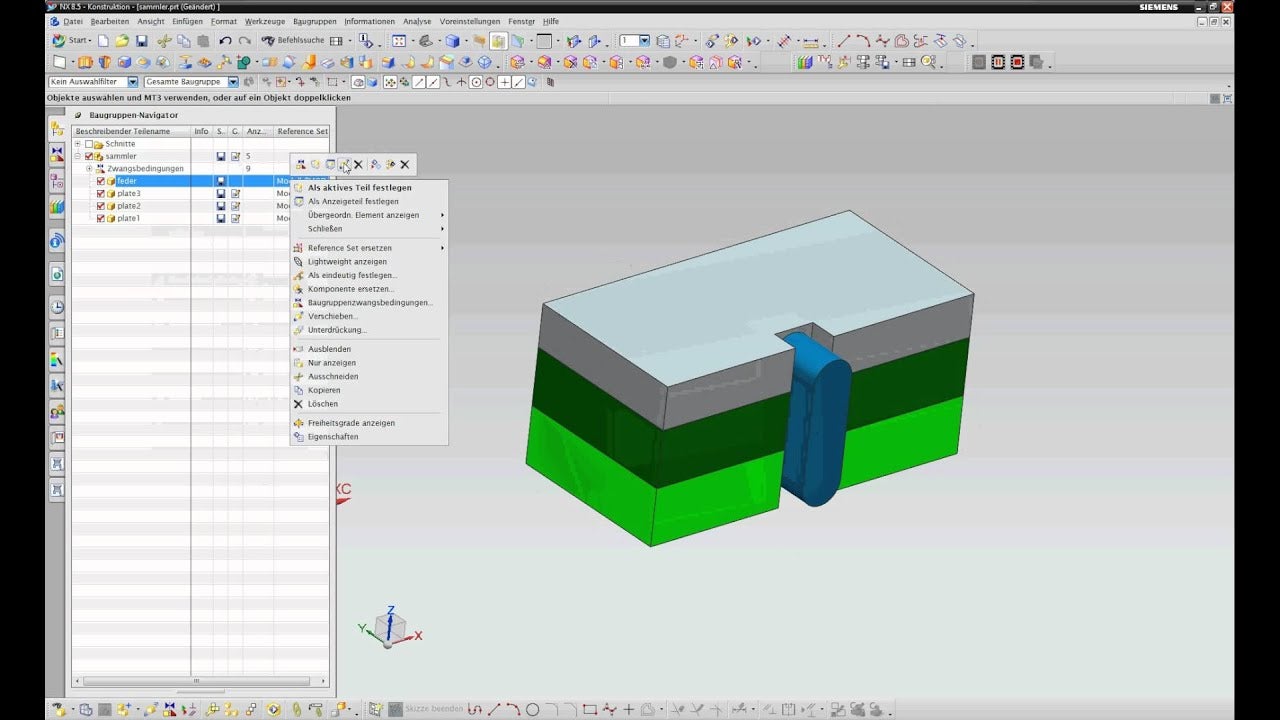Click the Cut scissors icon
The height and width of the screenshot is (720, 1280).
pyautogui.click(x=164, y=41)
